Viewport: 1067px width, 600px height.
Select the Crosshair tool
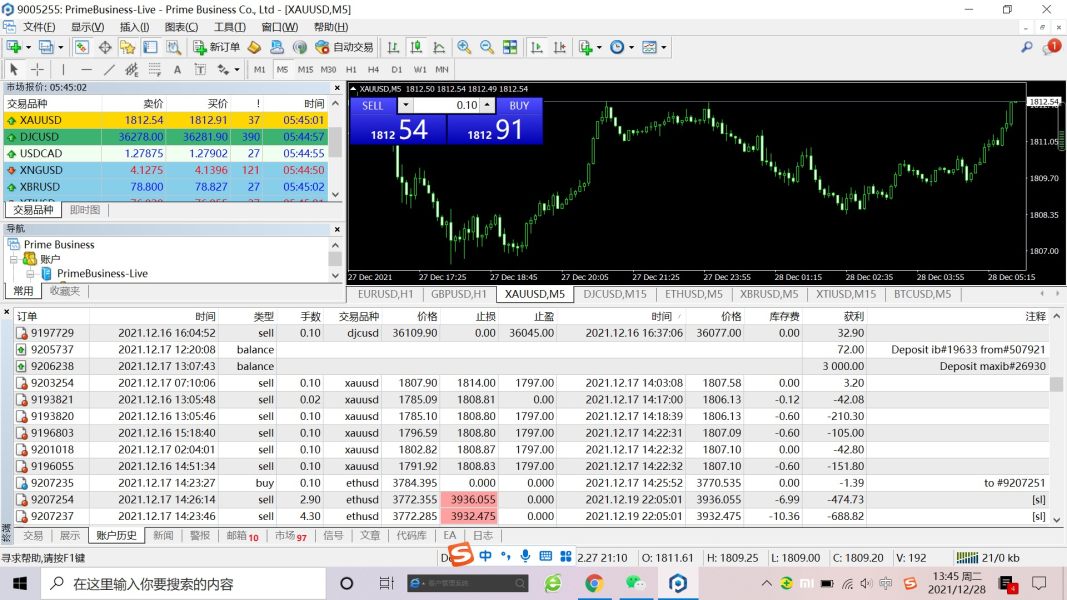[37, 70]
